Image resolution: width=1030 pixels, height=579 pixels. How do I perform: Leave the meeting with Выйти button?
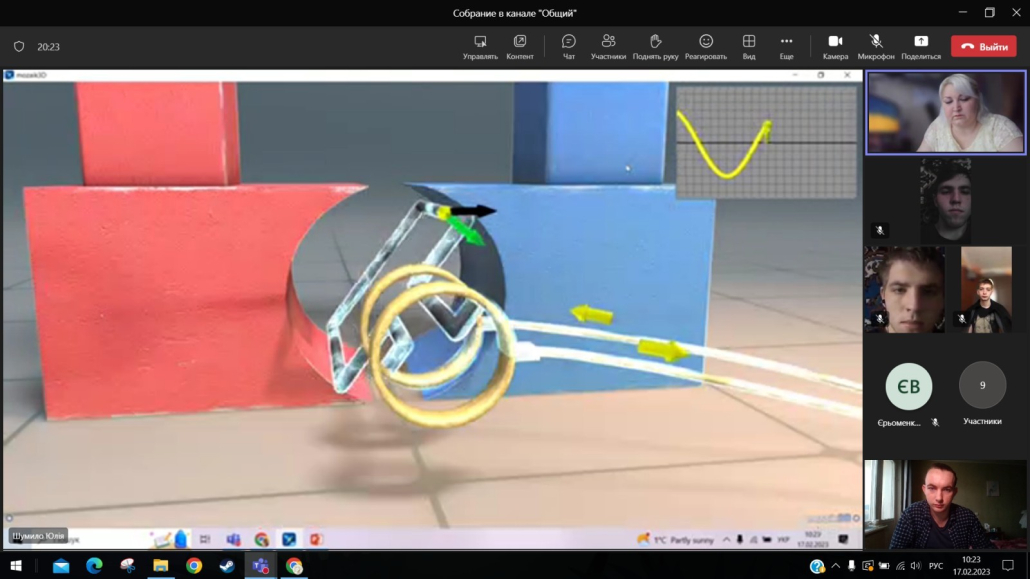pos(984,47)
